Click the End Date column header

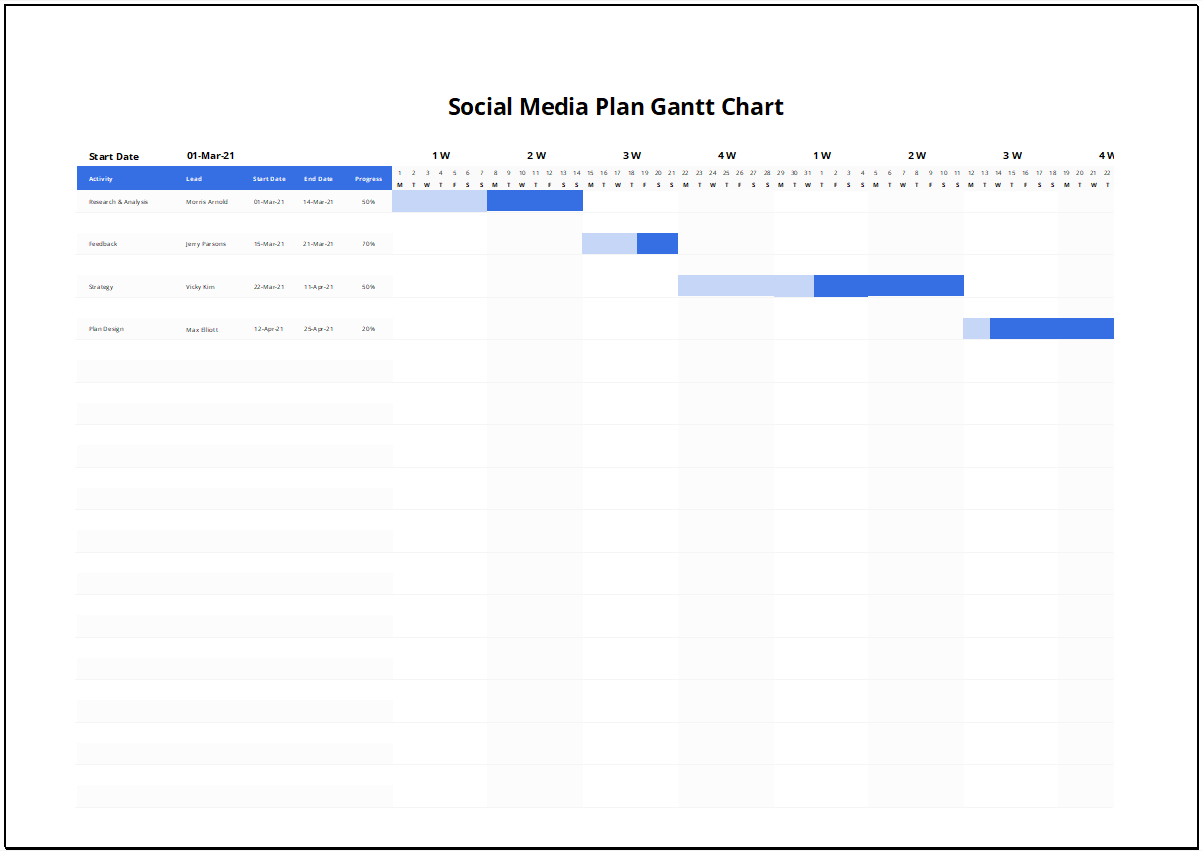coord(318,179)
